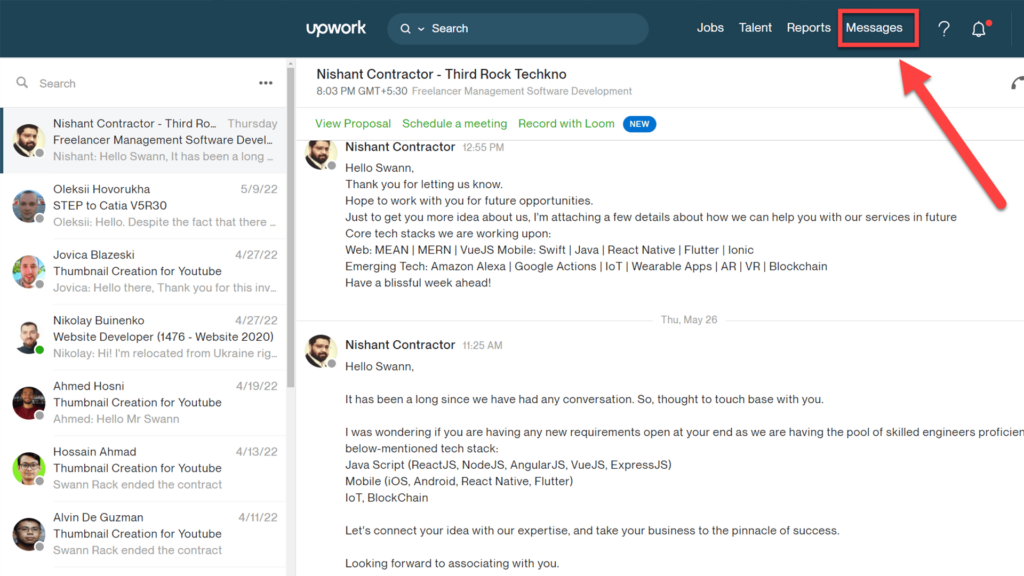Click the Upwork logo
1024x576 pixels.
point(336,29)
